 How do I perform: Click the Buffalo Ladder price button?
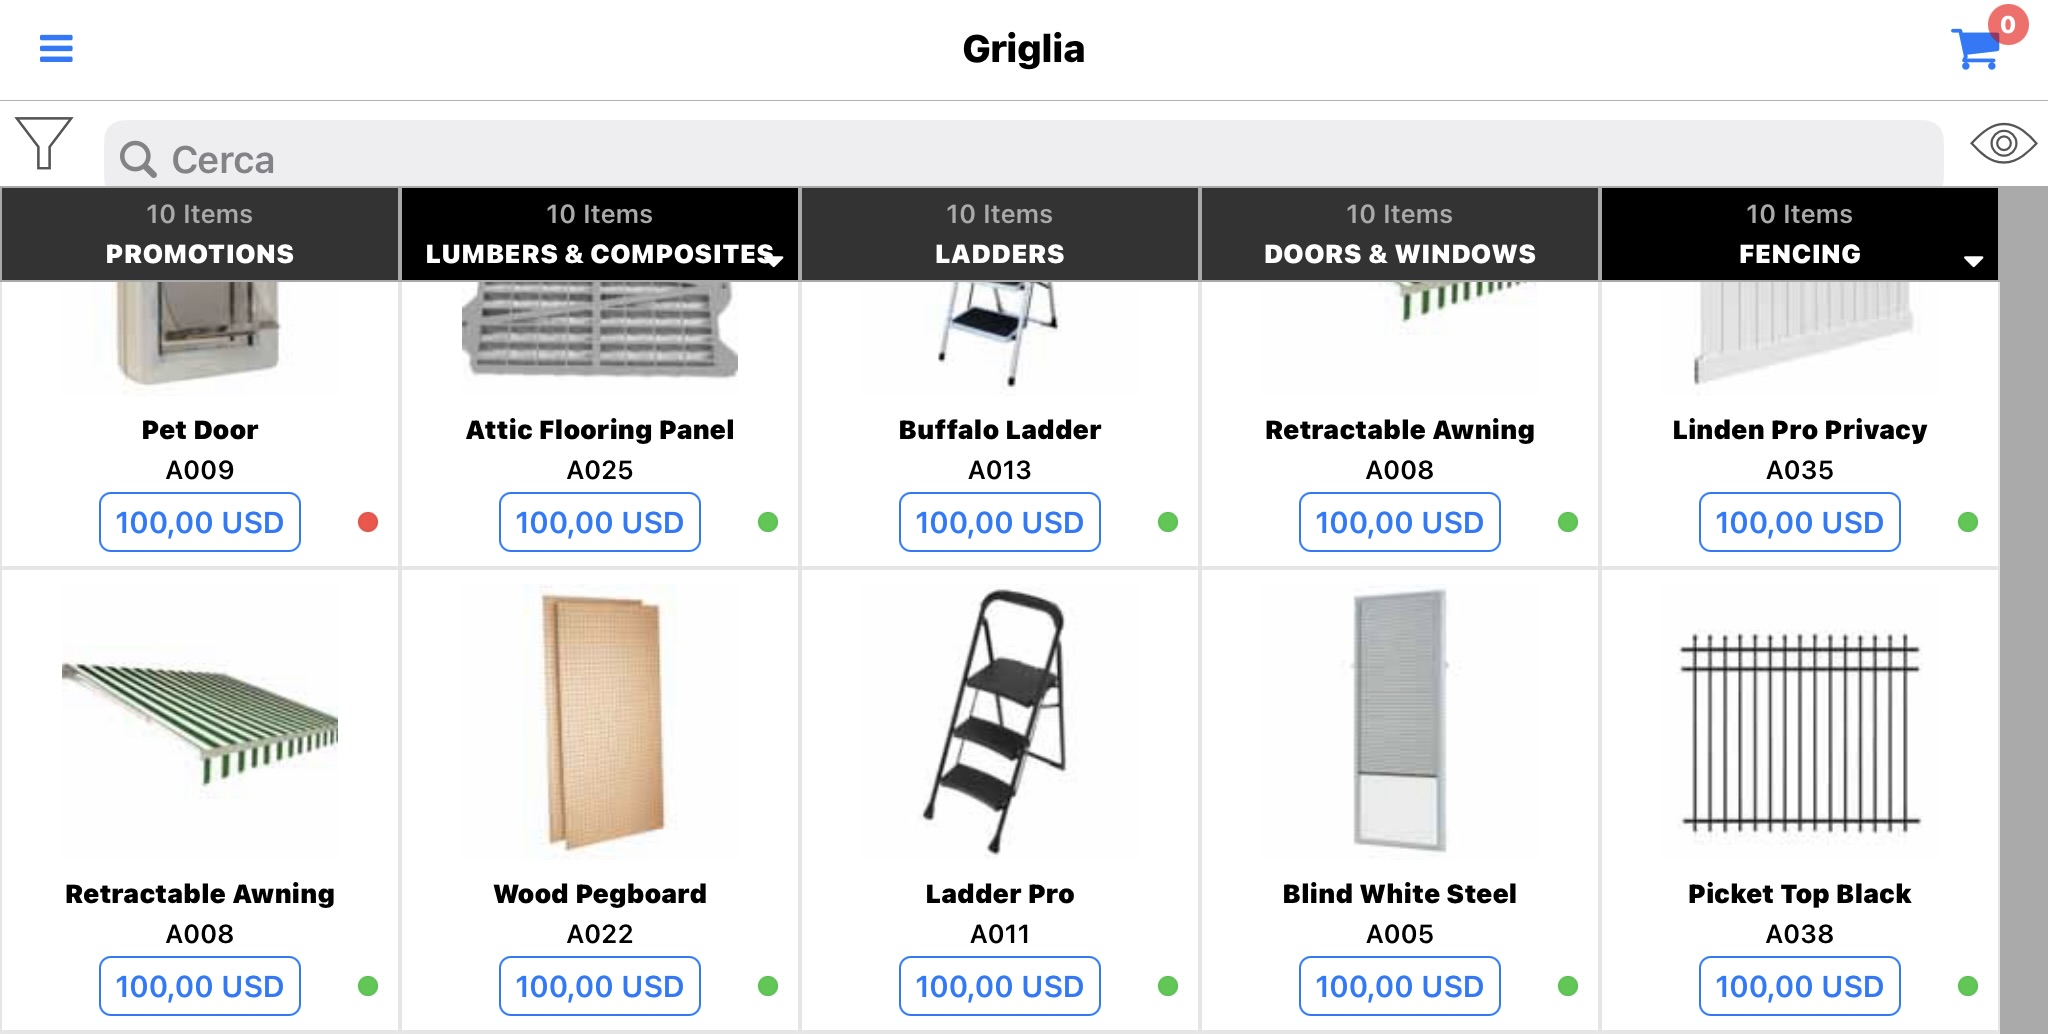(1000, 522)
